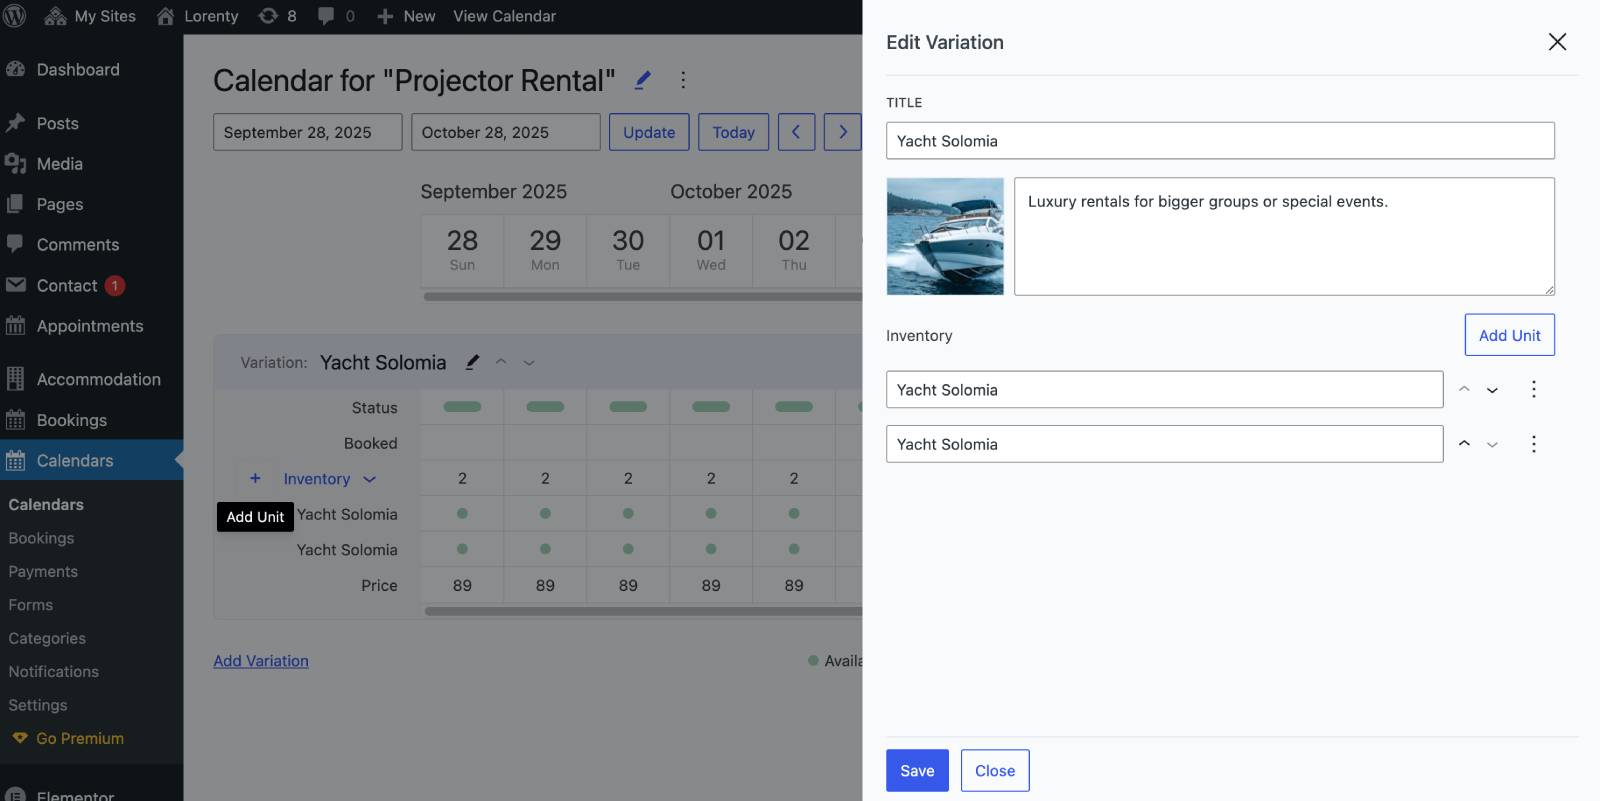Move variation Yacht Solomia down with chevron
The width and height of the screenshot is (1600, 801).
point(529,363)
